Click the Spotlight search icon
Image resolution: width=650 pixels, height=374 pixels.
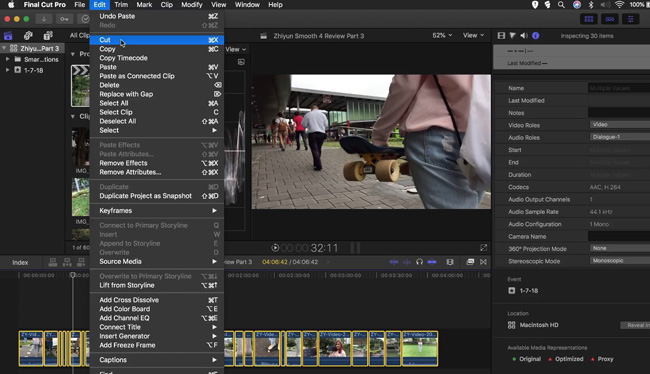point(561,5)
